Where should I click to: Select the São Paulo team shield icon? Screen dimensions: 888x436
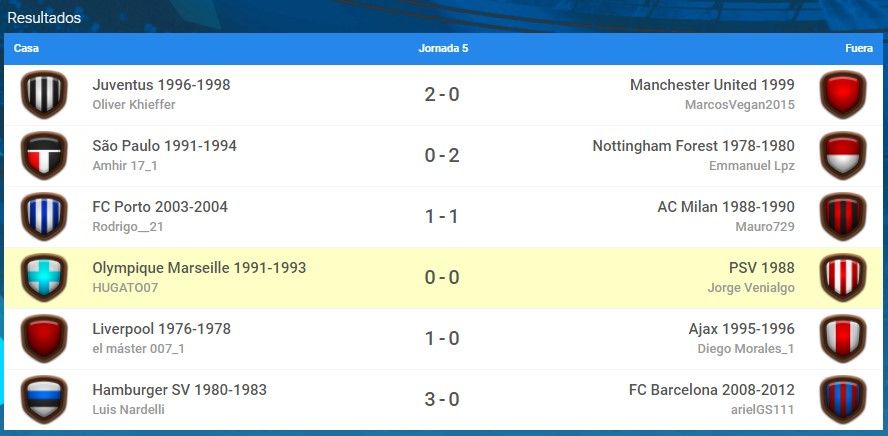pyautogui.click(x=44, y=156)
